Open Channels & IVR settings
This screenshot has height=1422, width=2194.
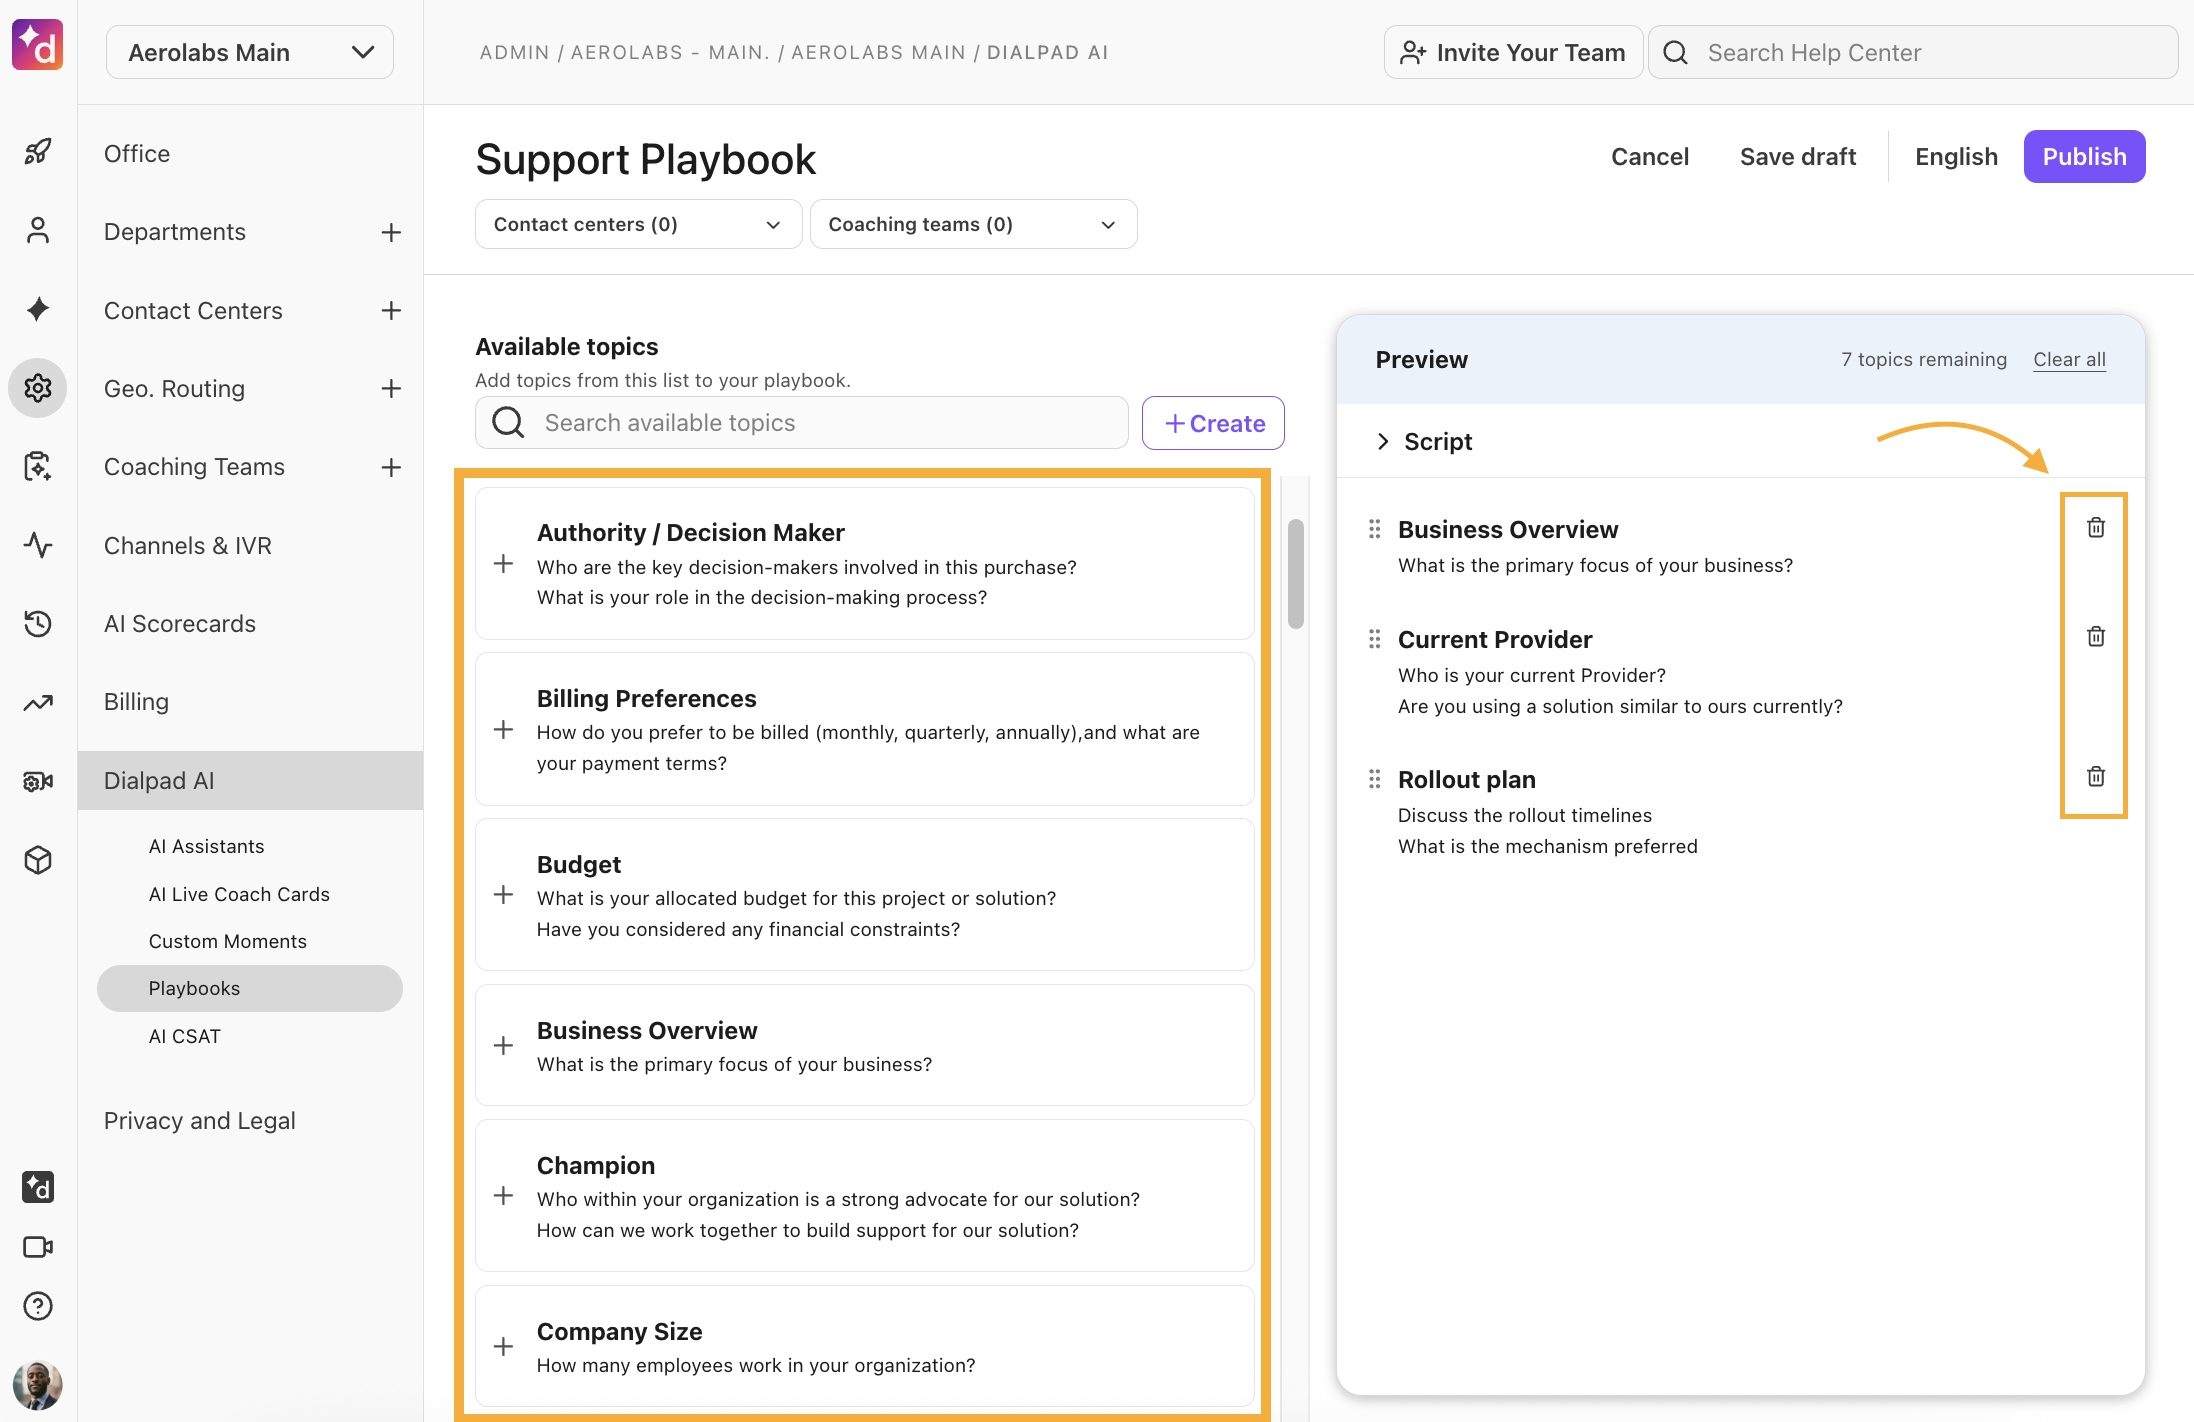(x=188, y=546)
